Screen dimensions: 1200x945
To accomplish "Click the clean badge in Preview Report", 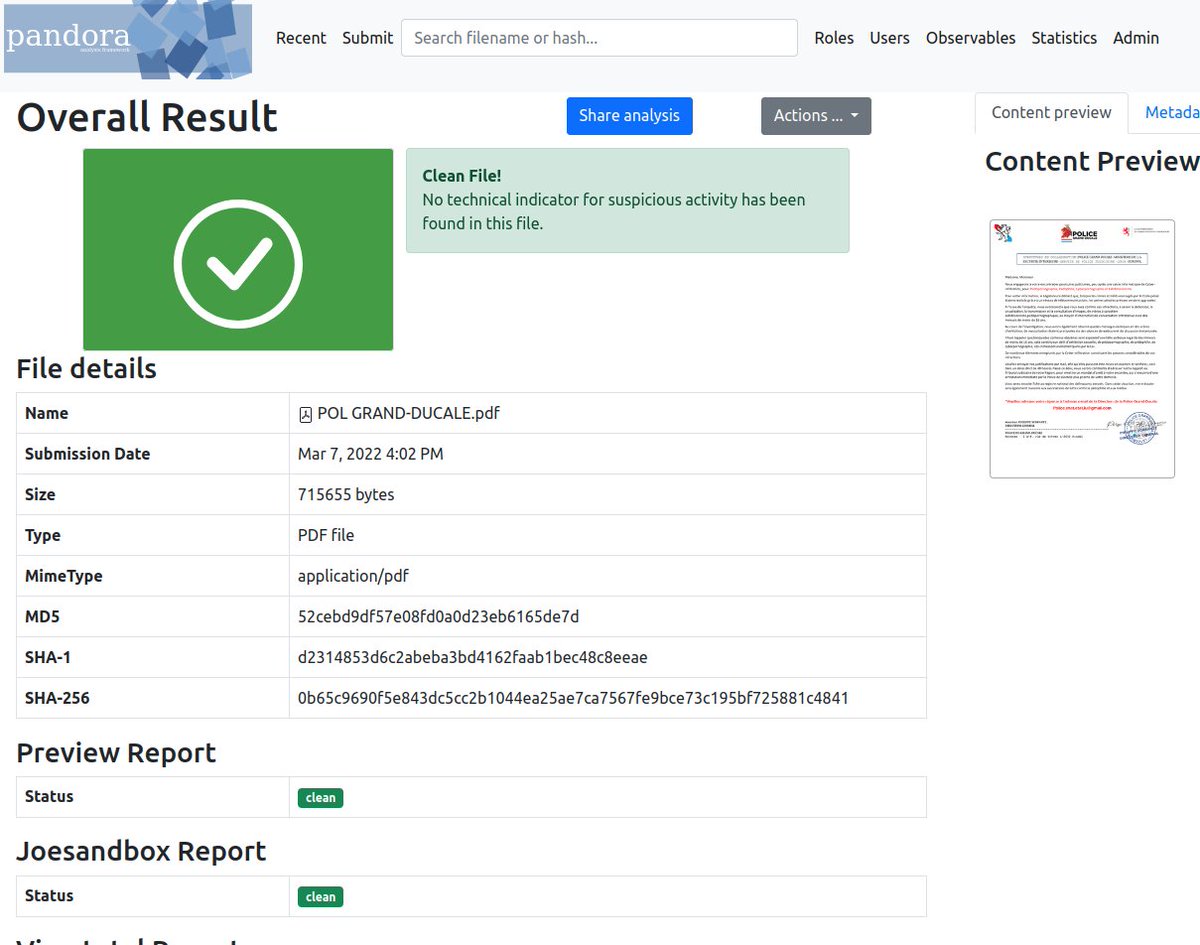I will point(320,798).
